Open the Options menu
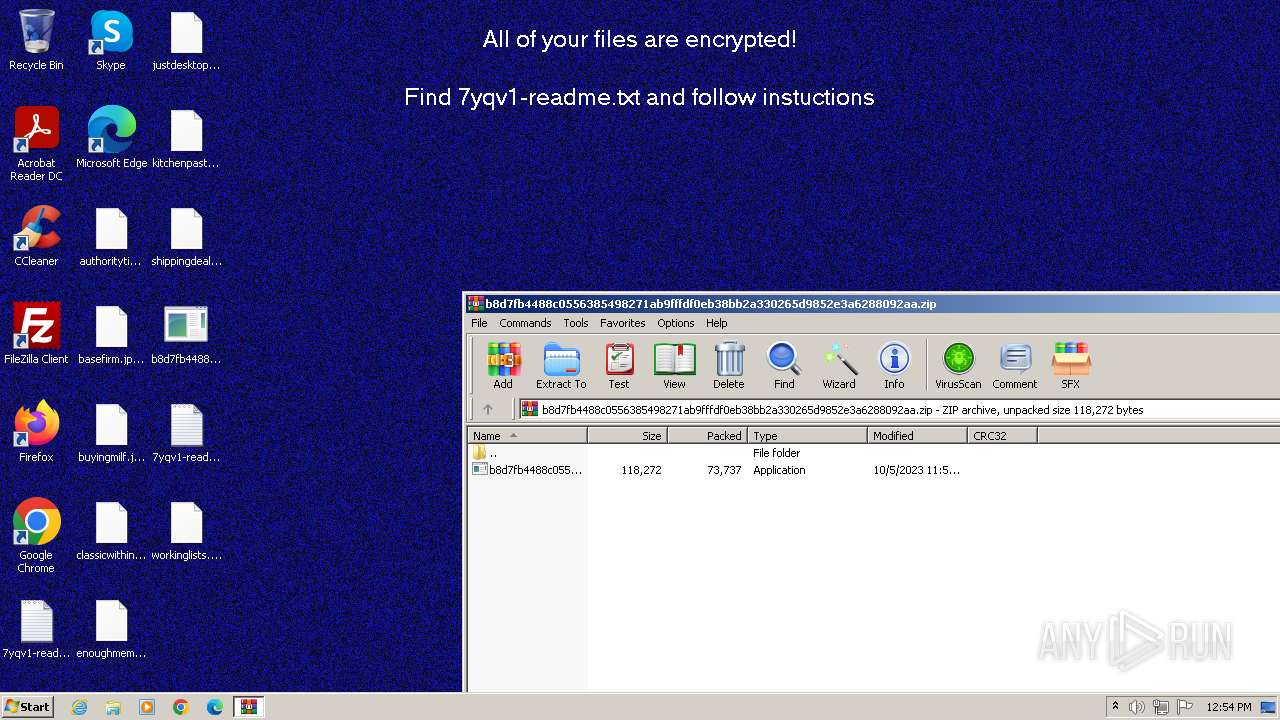 (x=675, y=323)
